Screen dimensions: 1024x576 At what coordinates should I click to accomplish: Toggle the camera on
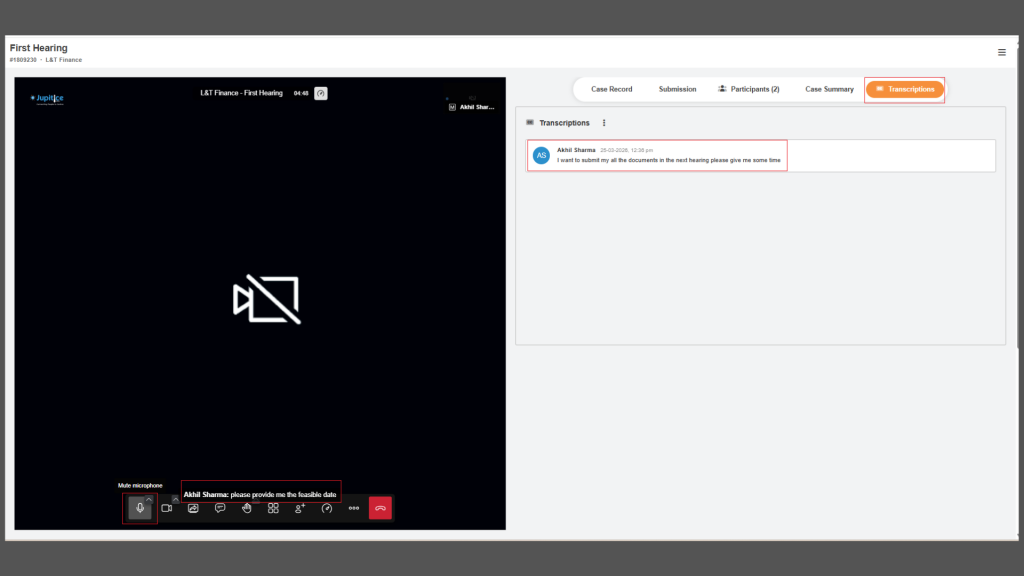coord(167,508)
